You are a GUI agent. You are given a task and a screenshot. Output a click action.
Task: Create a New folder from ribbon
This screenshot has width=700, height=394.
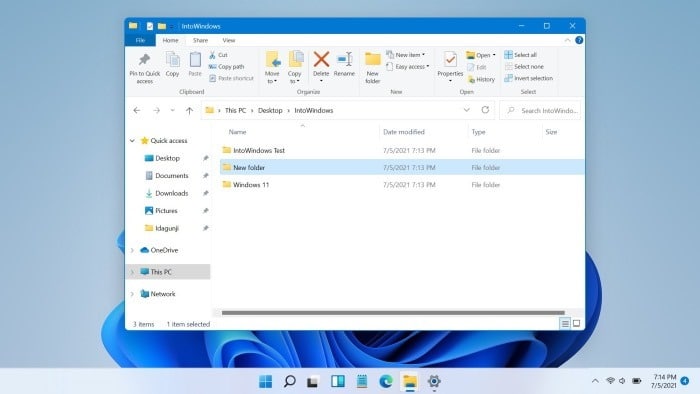[372, 67]
